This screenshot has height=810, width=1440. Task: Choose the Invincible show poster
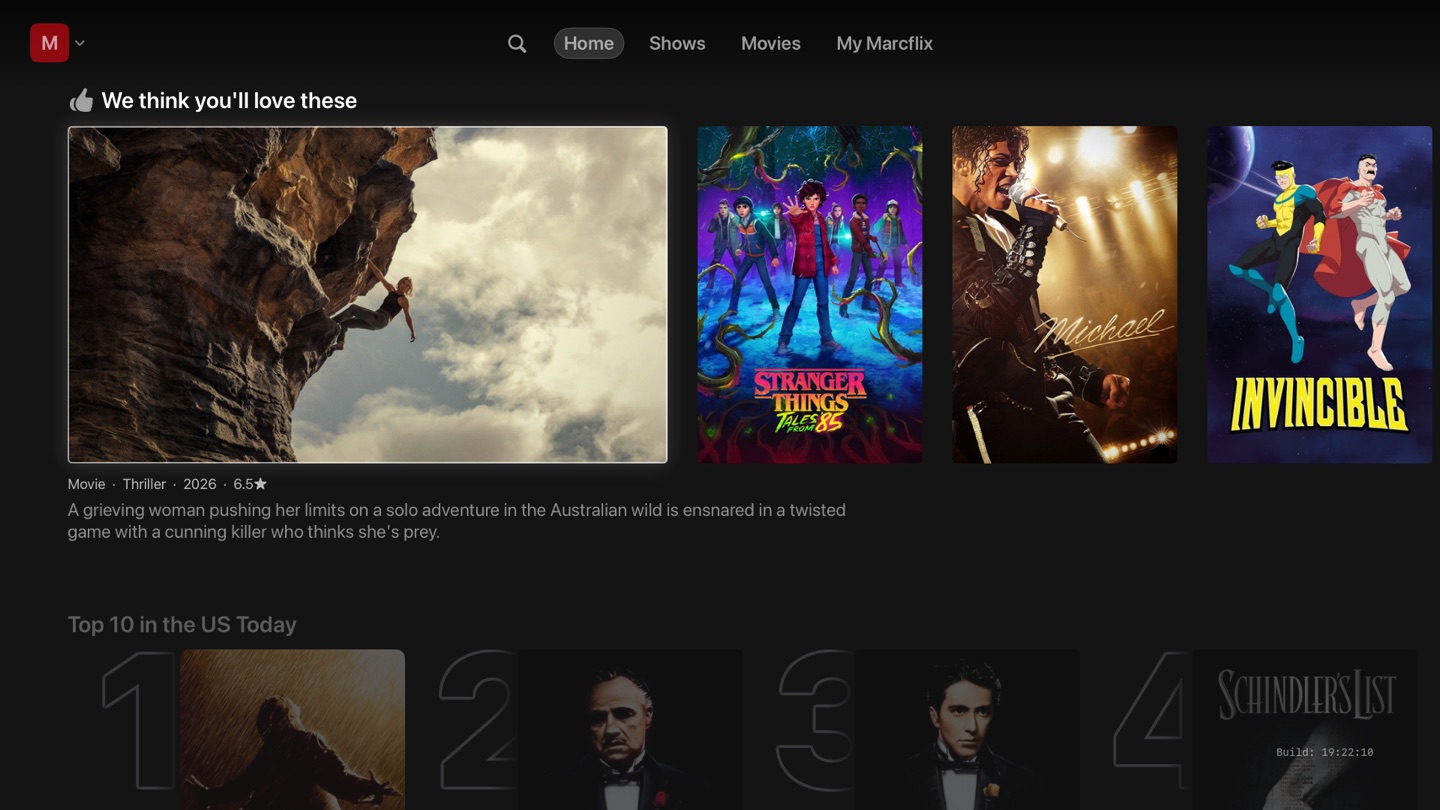(1319, 294)
